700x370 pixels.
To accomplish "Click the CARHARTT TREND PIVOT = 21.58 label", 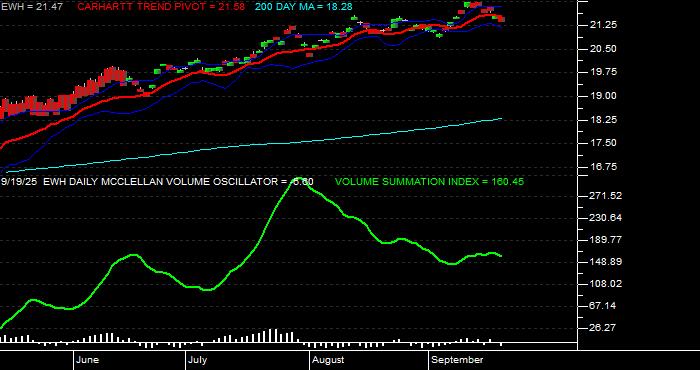I will [x=161, y=7].
